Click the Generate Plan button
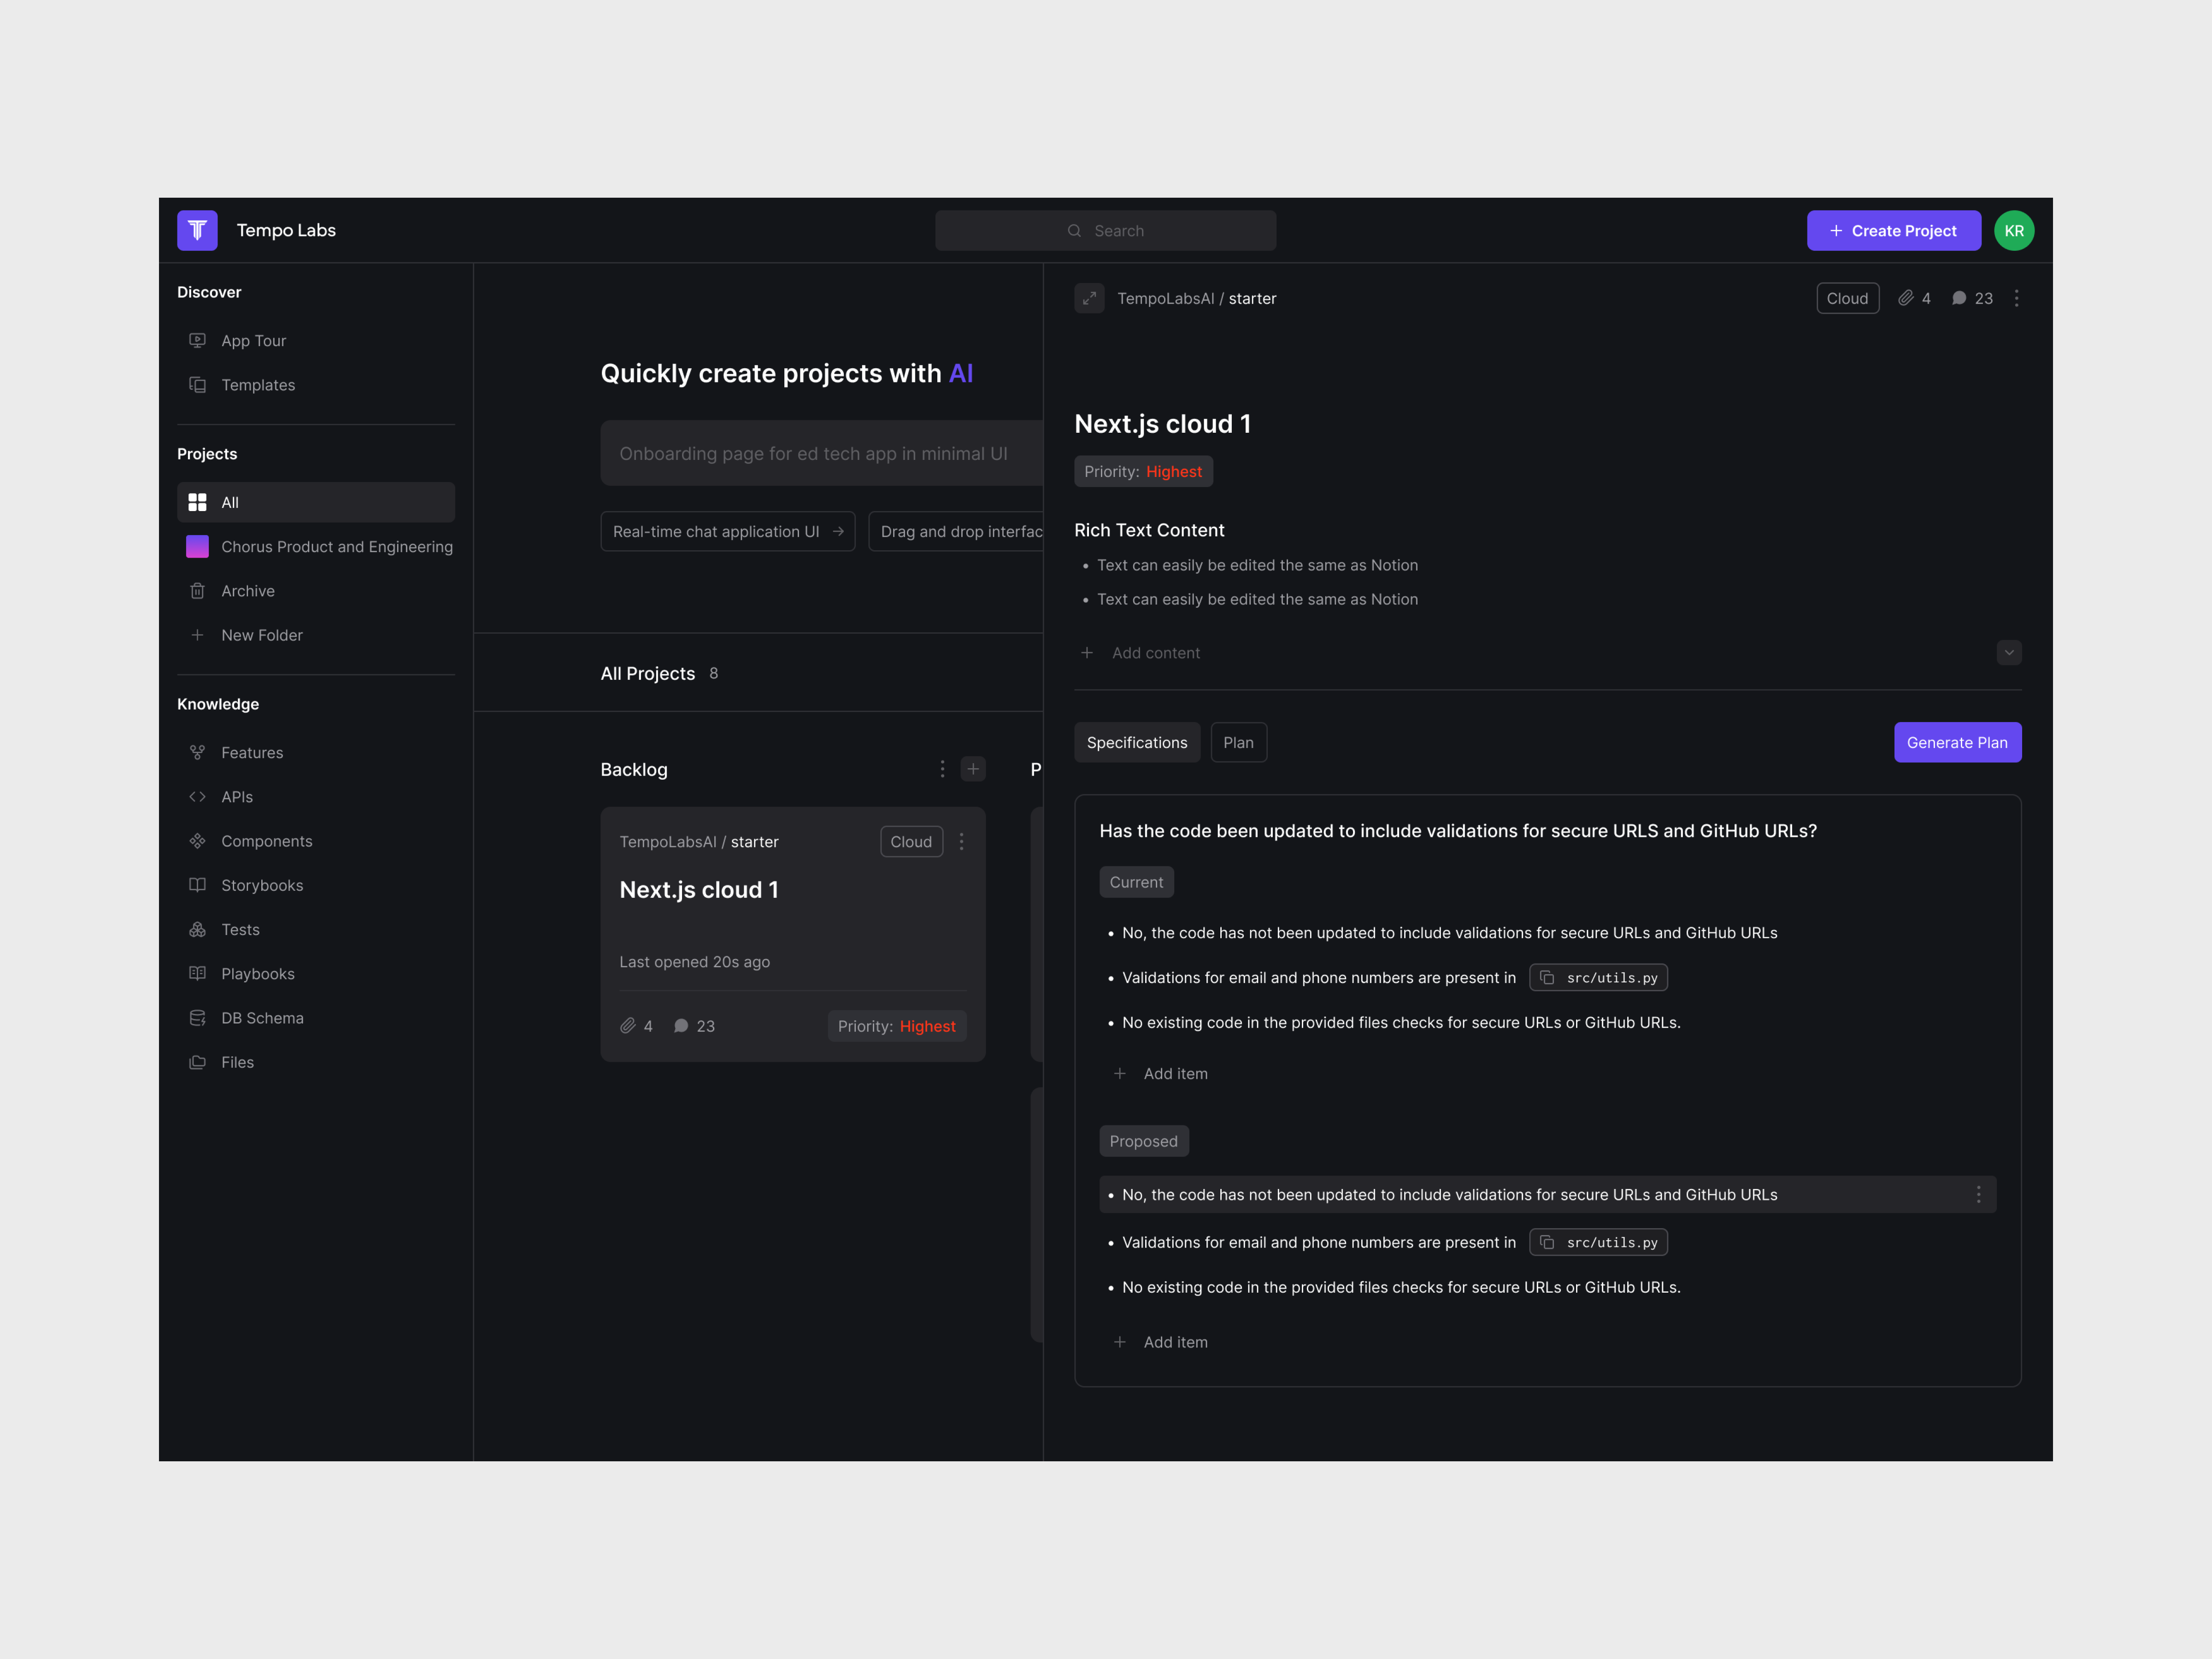Screen dimensions: 2212x1659 1957,742
